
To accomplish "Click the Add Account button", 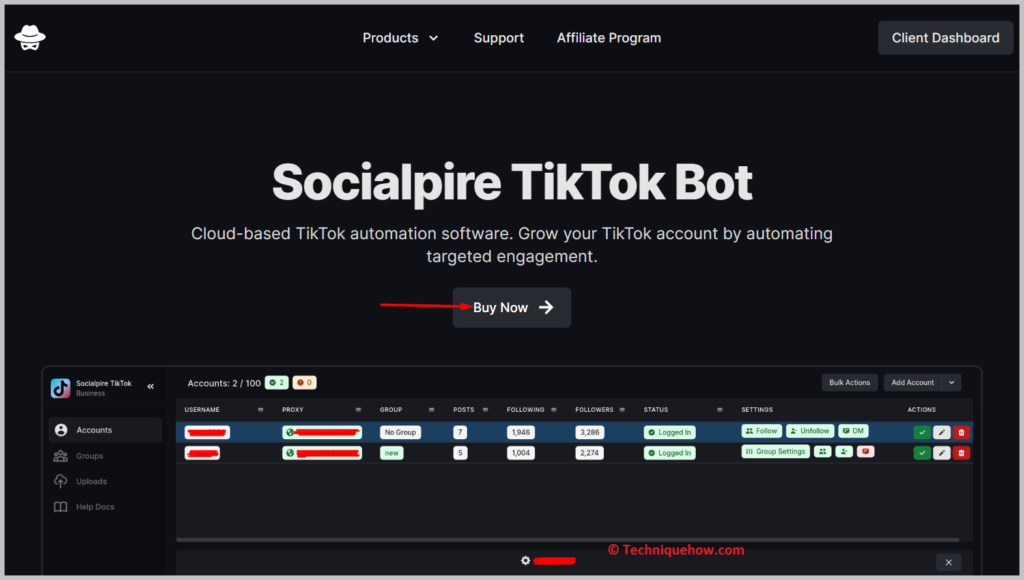I will pyautogui.click(x=913, y=383).
